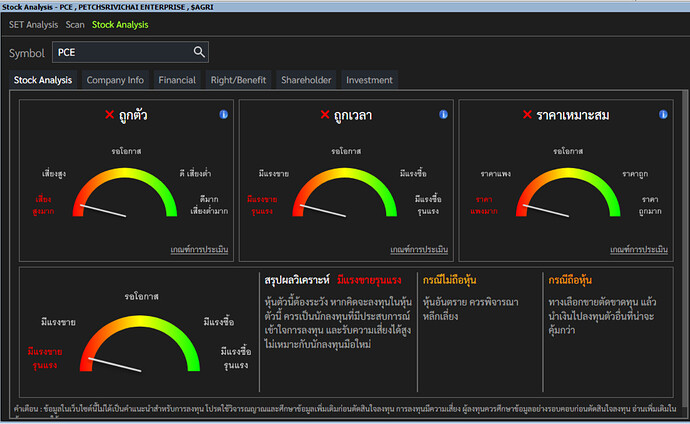Open the Right/Benefit tab

(238, 80)
